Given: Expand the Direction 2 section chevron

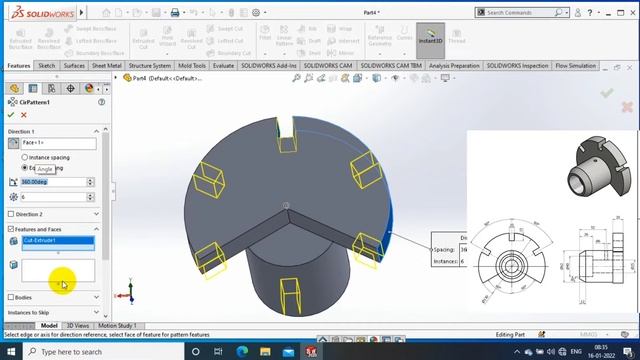Looking at the screenshot, I should pos(96,214).
